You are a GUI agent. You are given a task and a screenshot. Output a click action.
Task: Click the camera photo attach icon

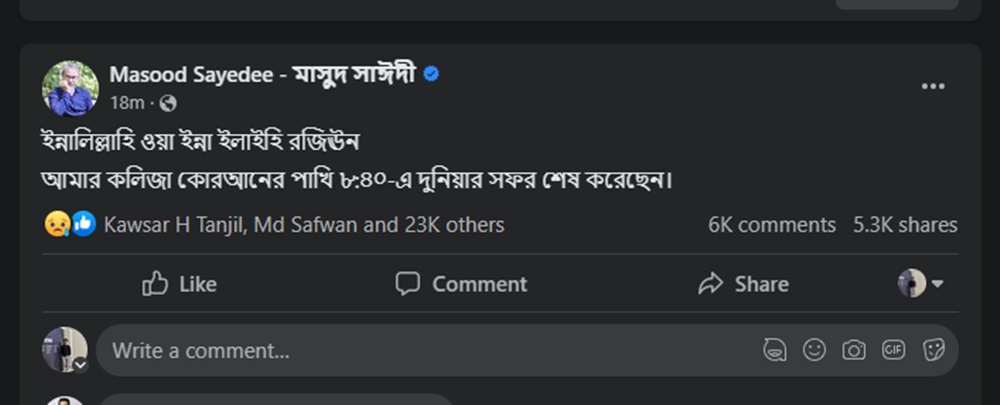[854, 350]
